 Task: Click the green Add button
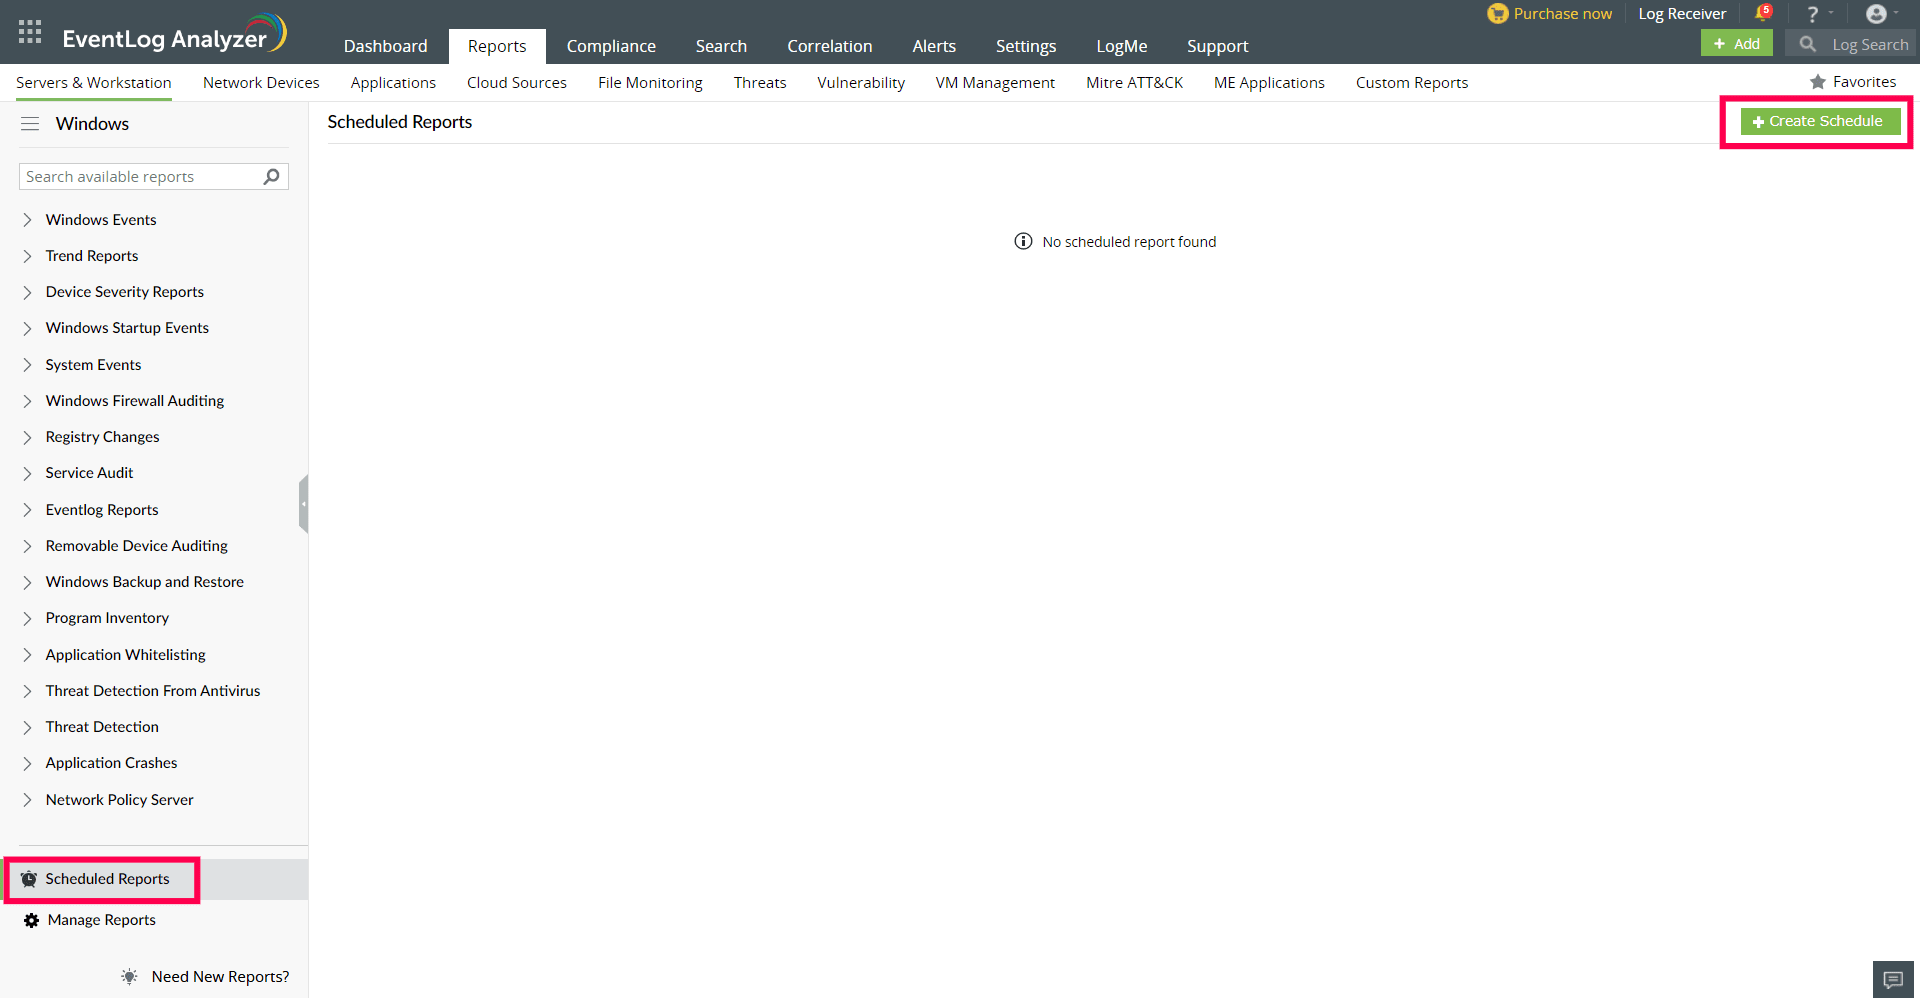pyautogui.click(x=1736, y=43)
